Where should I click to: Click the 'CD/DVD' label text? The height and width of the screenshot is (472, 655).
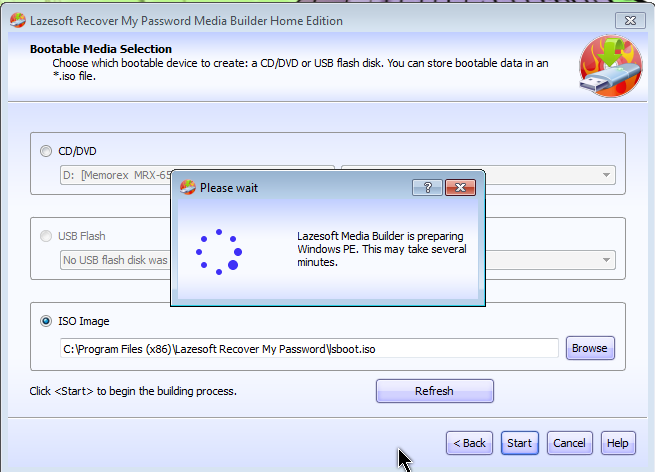(x=77, y=151)
